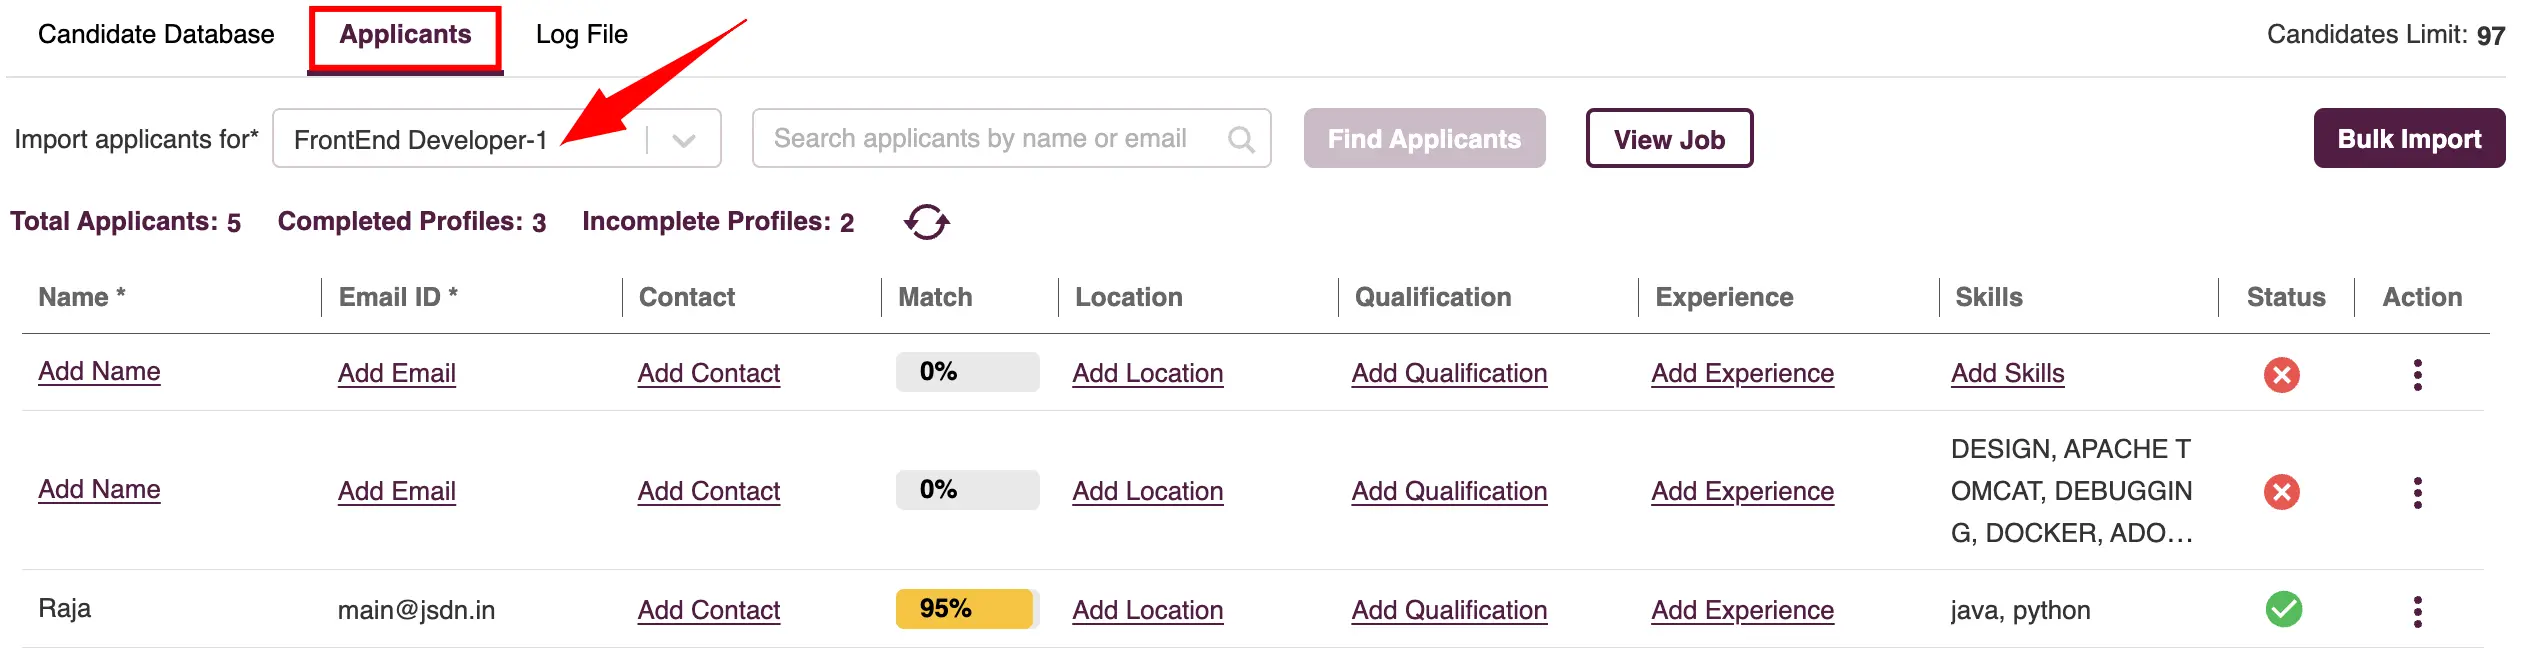Screen dimensions: 2521x650
Task: Expand the FrontEnd Developer-1 job dropdown
Action: tap(497, 139)
